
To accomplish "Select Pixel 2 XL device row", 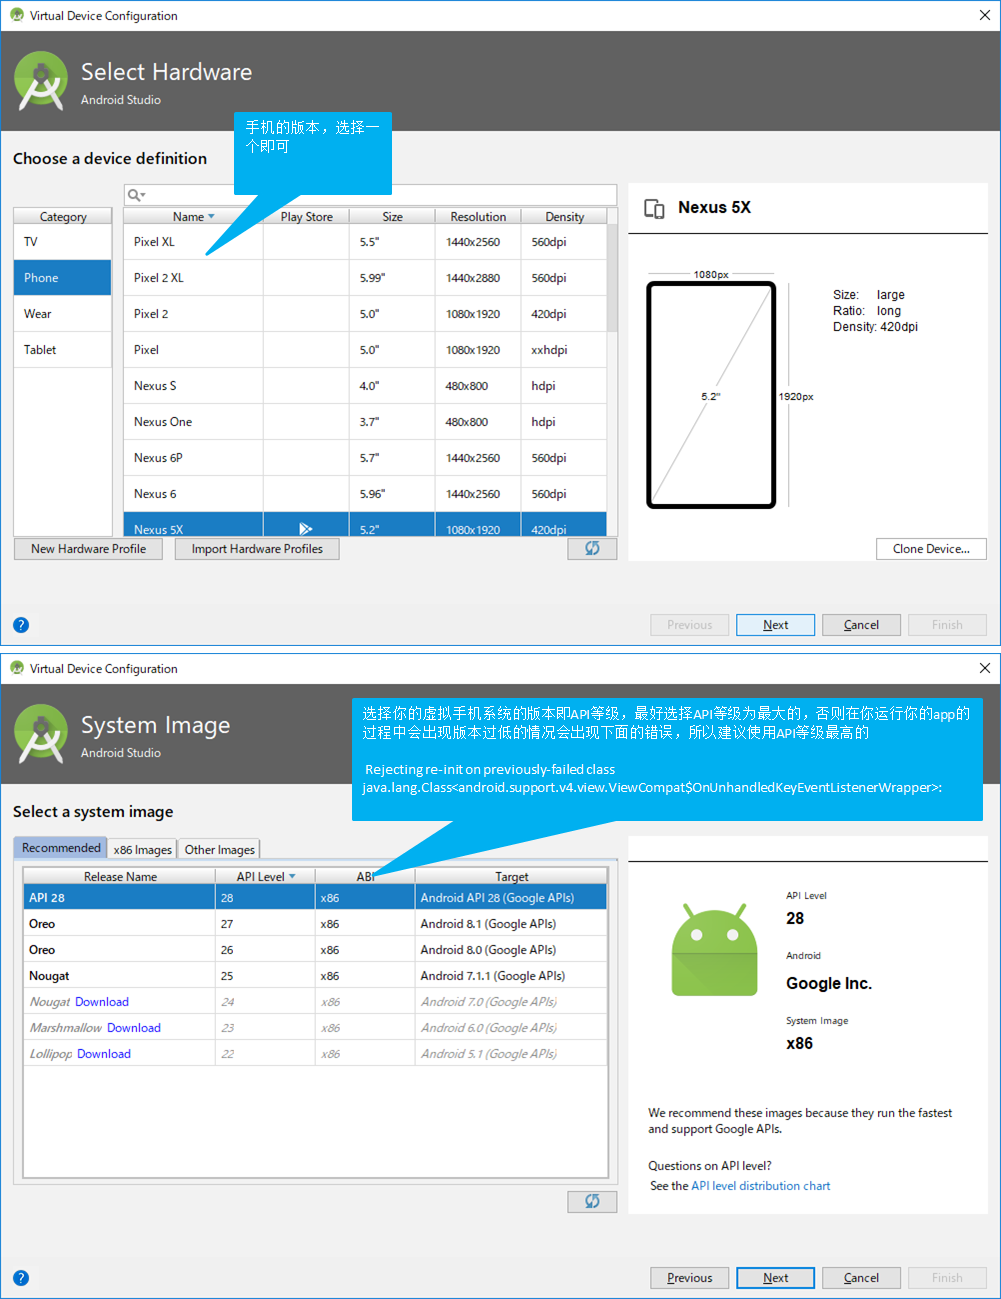I will coord(365,278).
